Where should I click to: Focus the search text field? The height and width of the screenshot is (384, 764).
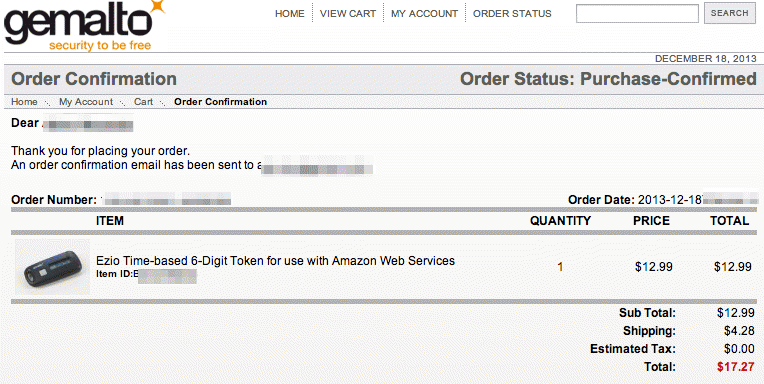pos(637,13)
